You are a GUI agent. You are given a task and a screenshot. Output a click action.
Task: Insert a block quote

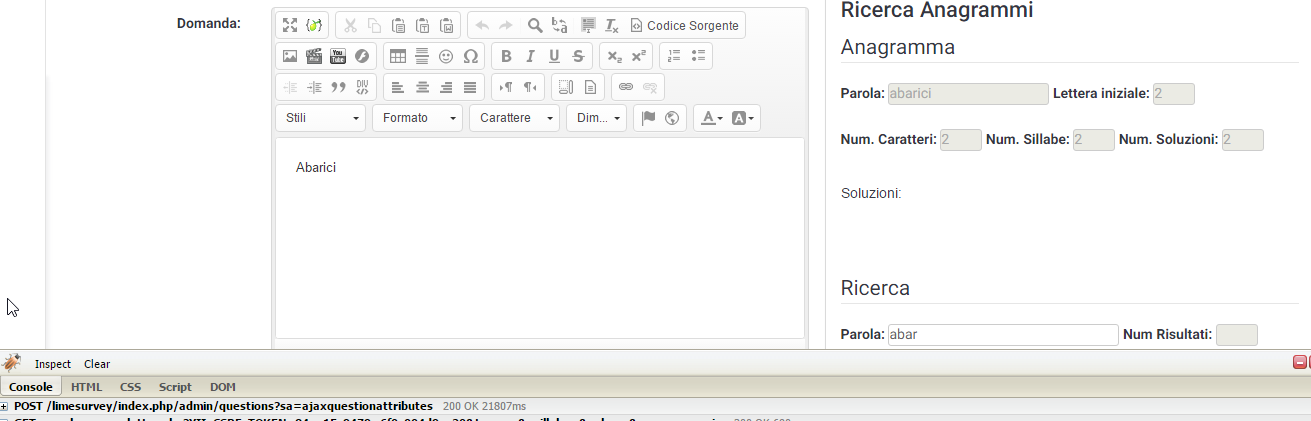338,87
